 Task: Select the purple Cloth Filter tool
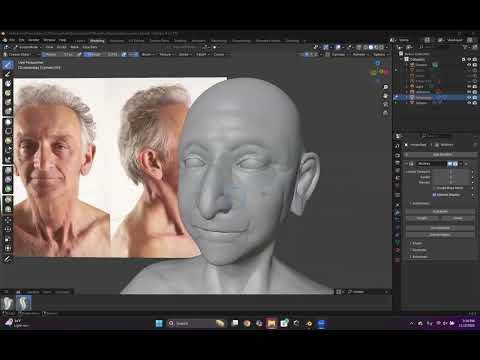tap(8, 179)
